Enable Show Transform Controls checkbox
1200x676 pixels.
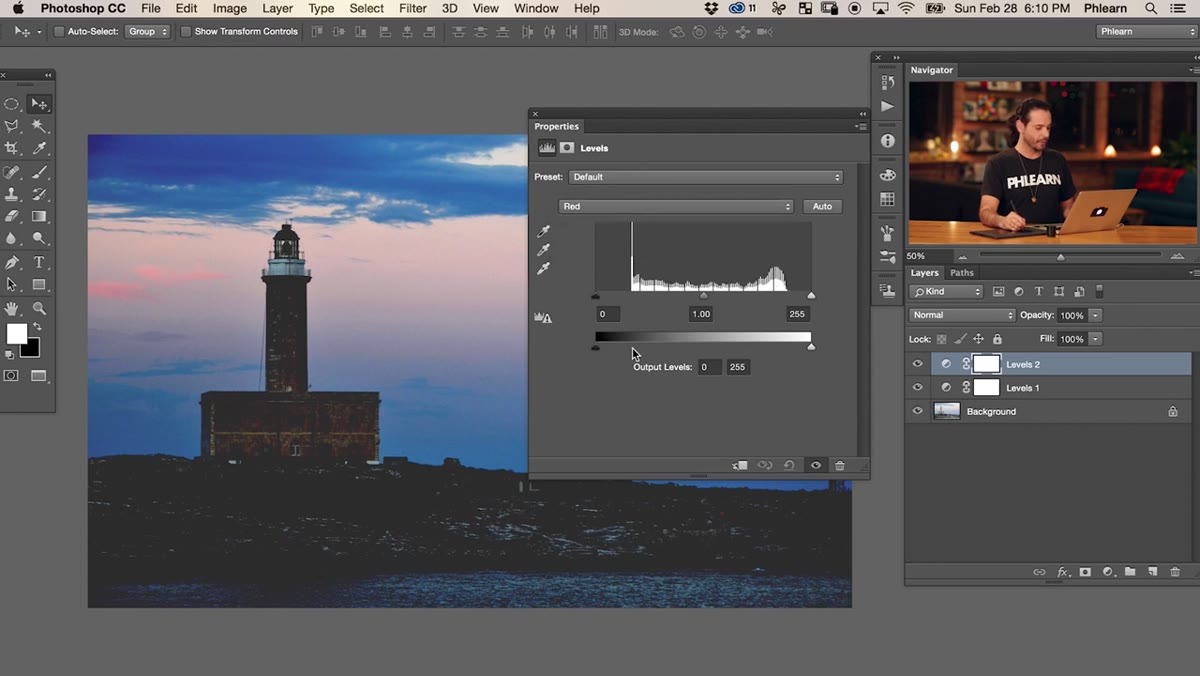tap(185, 32)
